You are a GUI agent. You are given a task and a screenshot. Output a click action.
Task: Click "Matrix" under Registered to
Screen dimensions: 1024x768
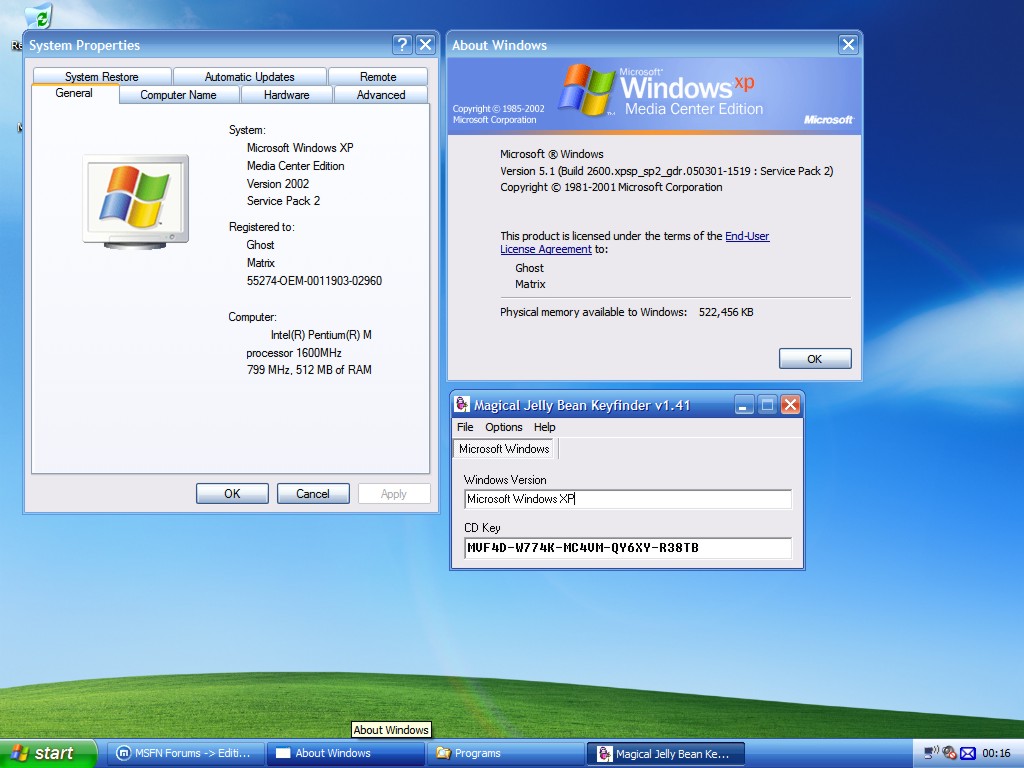pyautogui.click(x=261, y=263)
